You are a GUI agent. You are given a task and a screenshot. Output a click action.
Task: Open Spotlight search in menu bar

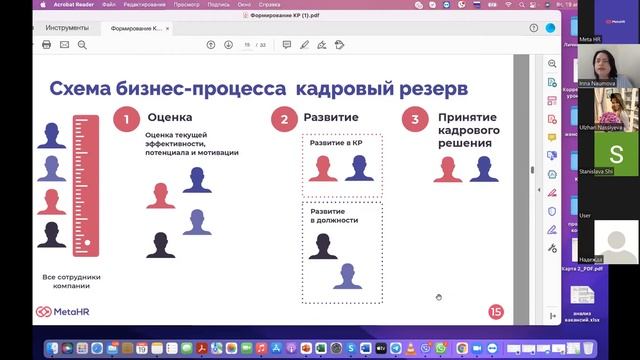pos(522,4)
